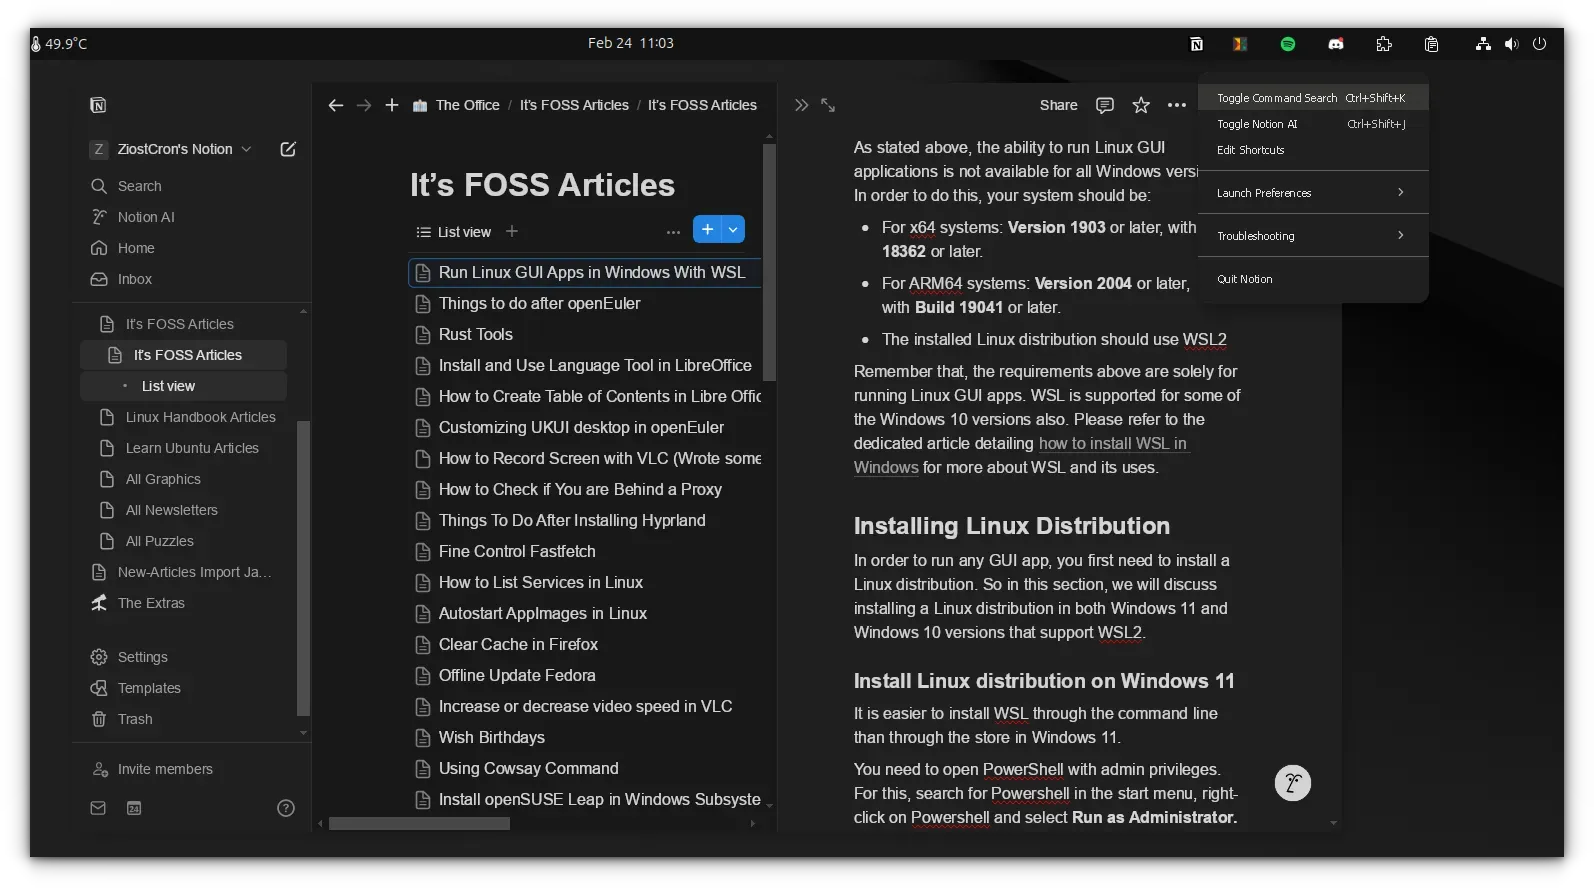Add a new tab with plus icon
The width and height of the screenshot is (1594, 889).
click(x=392, y=105)
